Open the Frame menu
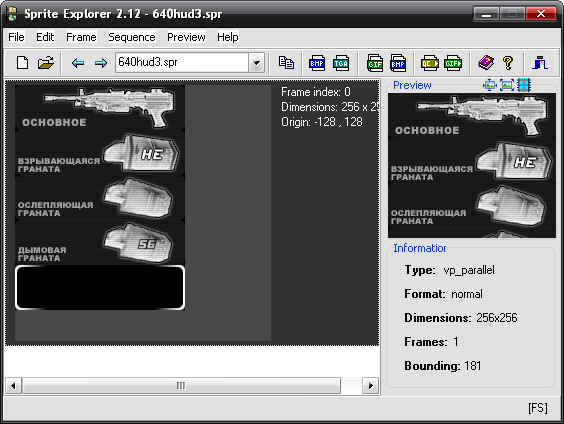Image resolution: width=564 pixels, height=424 pixels. (x=81, y=37)
